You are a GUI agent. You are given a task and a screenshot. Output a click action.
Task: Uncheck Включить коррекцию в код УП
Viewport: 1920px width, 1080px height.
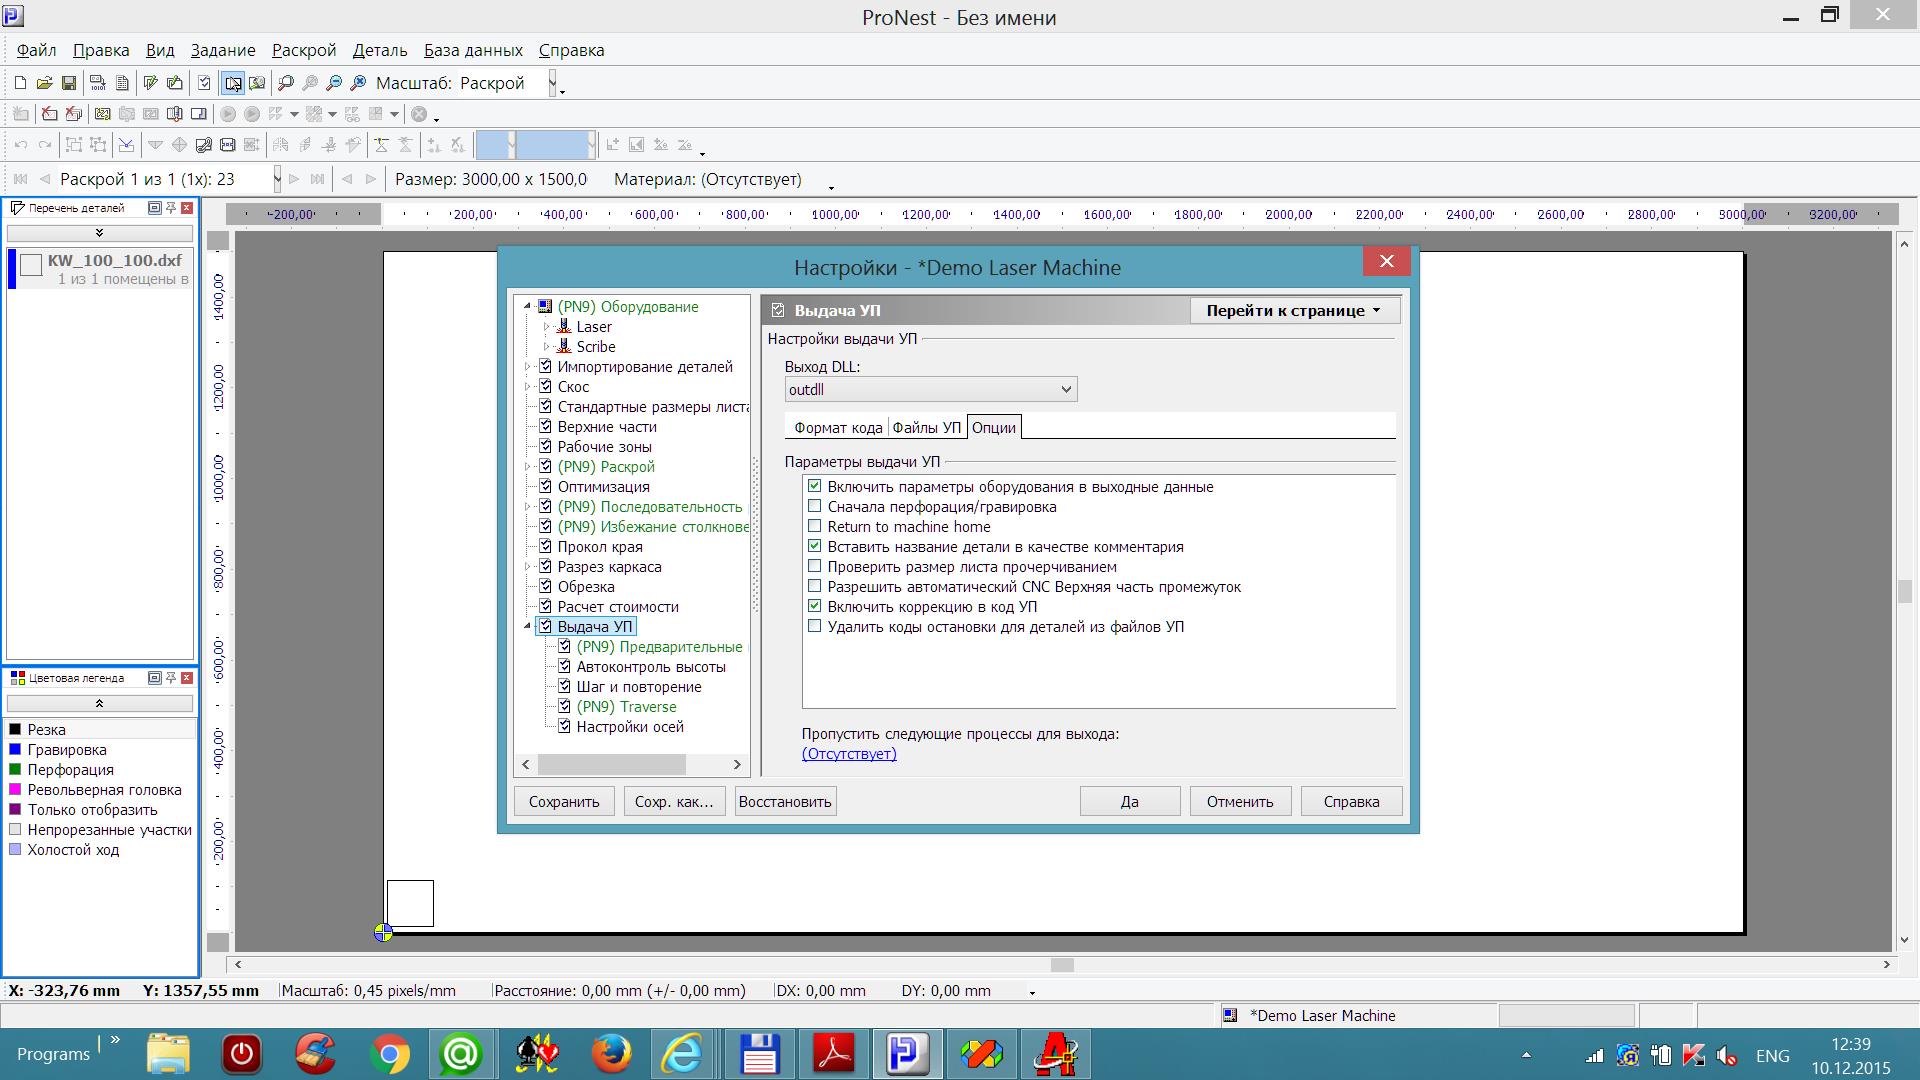(x=815, y=606)
